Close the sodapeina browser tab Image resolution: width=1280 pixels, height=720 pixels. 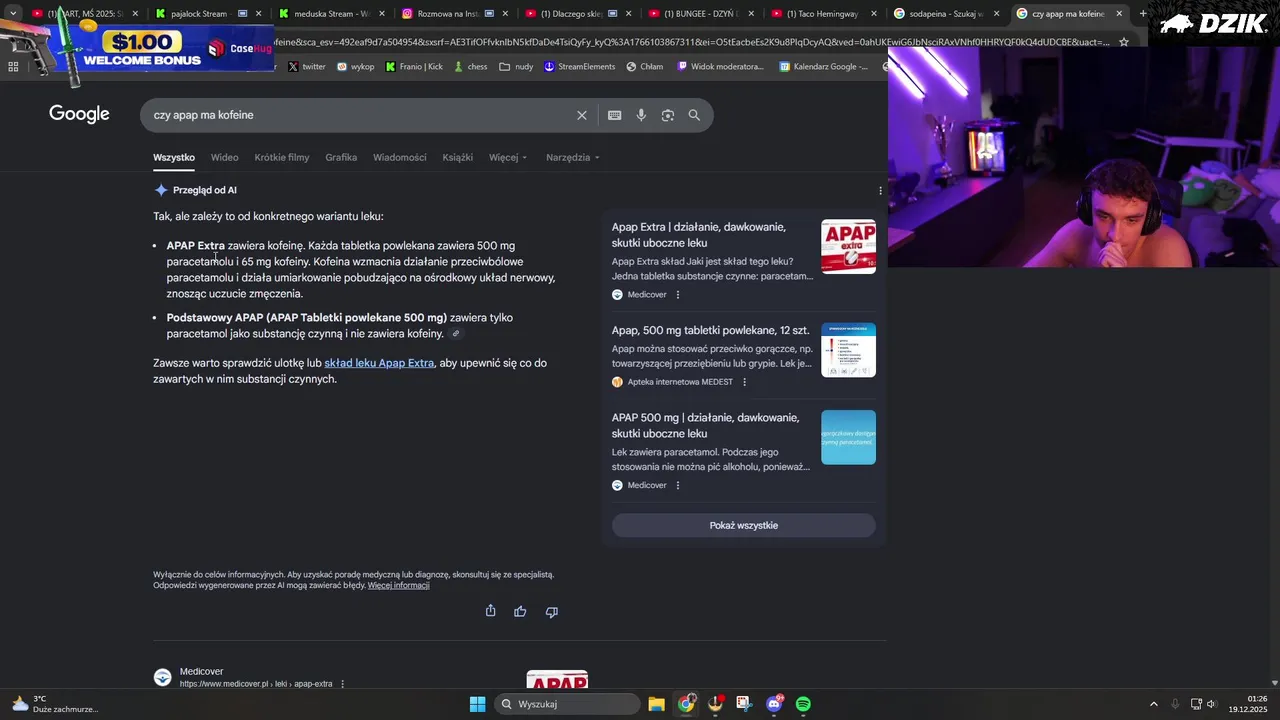point(996,14)
